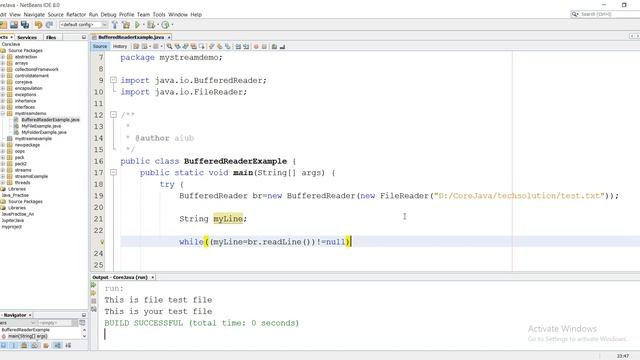Click the Stop icon in Output panel sidebar

(93, 301)
